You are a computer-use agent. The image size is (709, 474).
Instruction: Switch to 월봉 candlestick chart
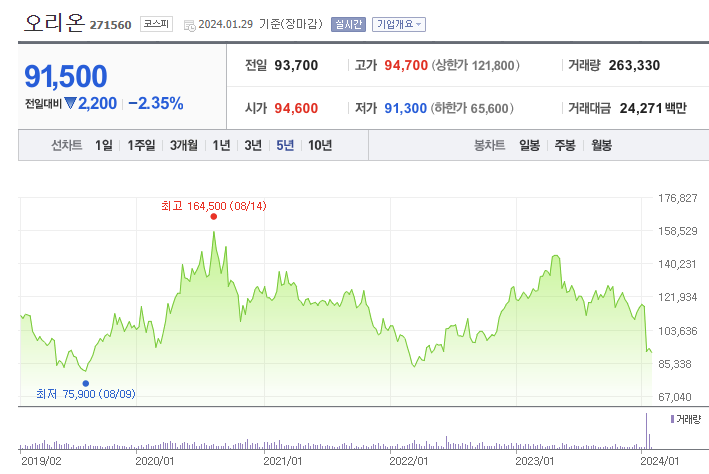[601, 145]
